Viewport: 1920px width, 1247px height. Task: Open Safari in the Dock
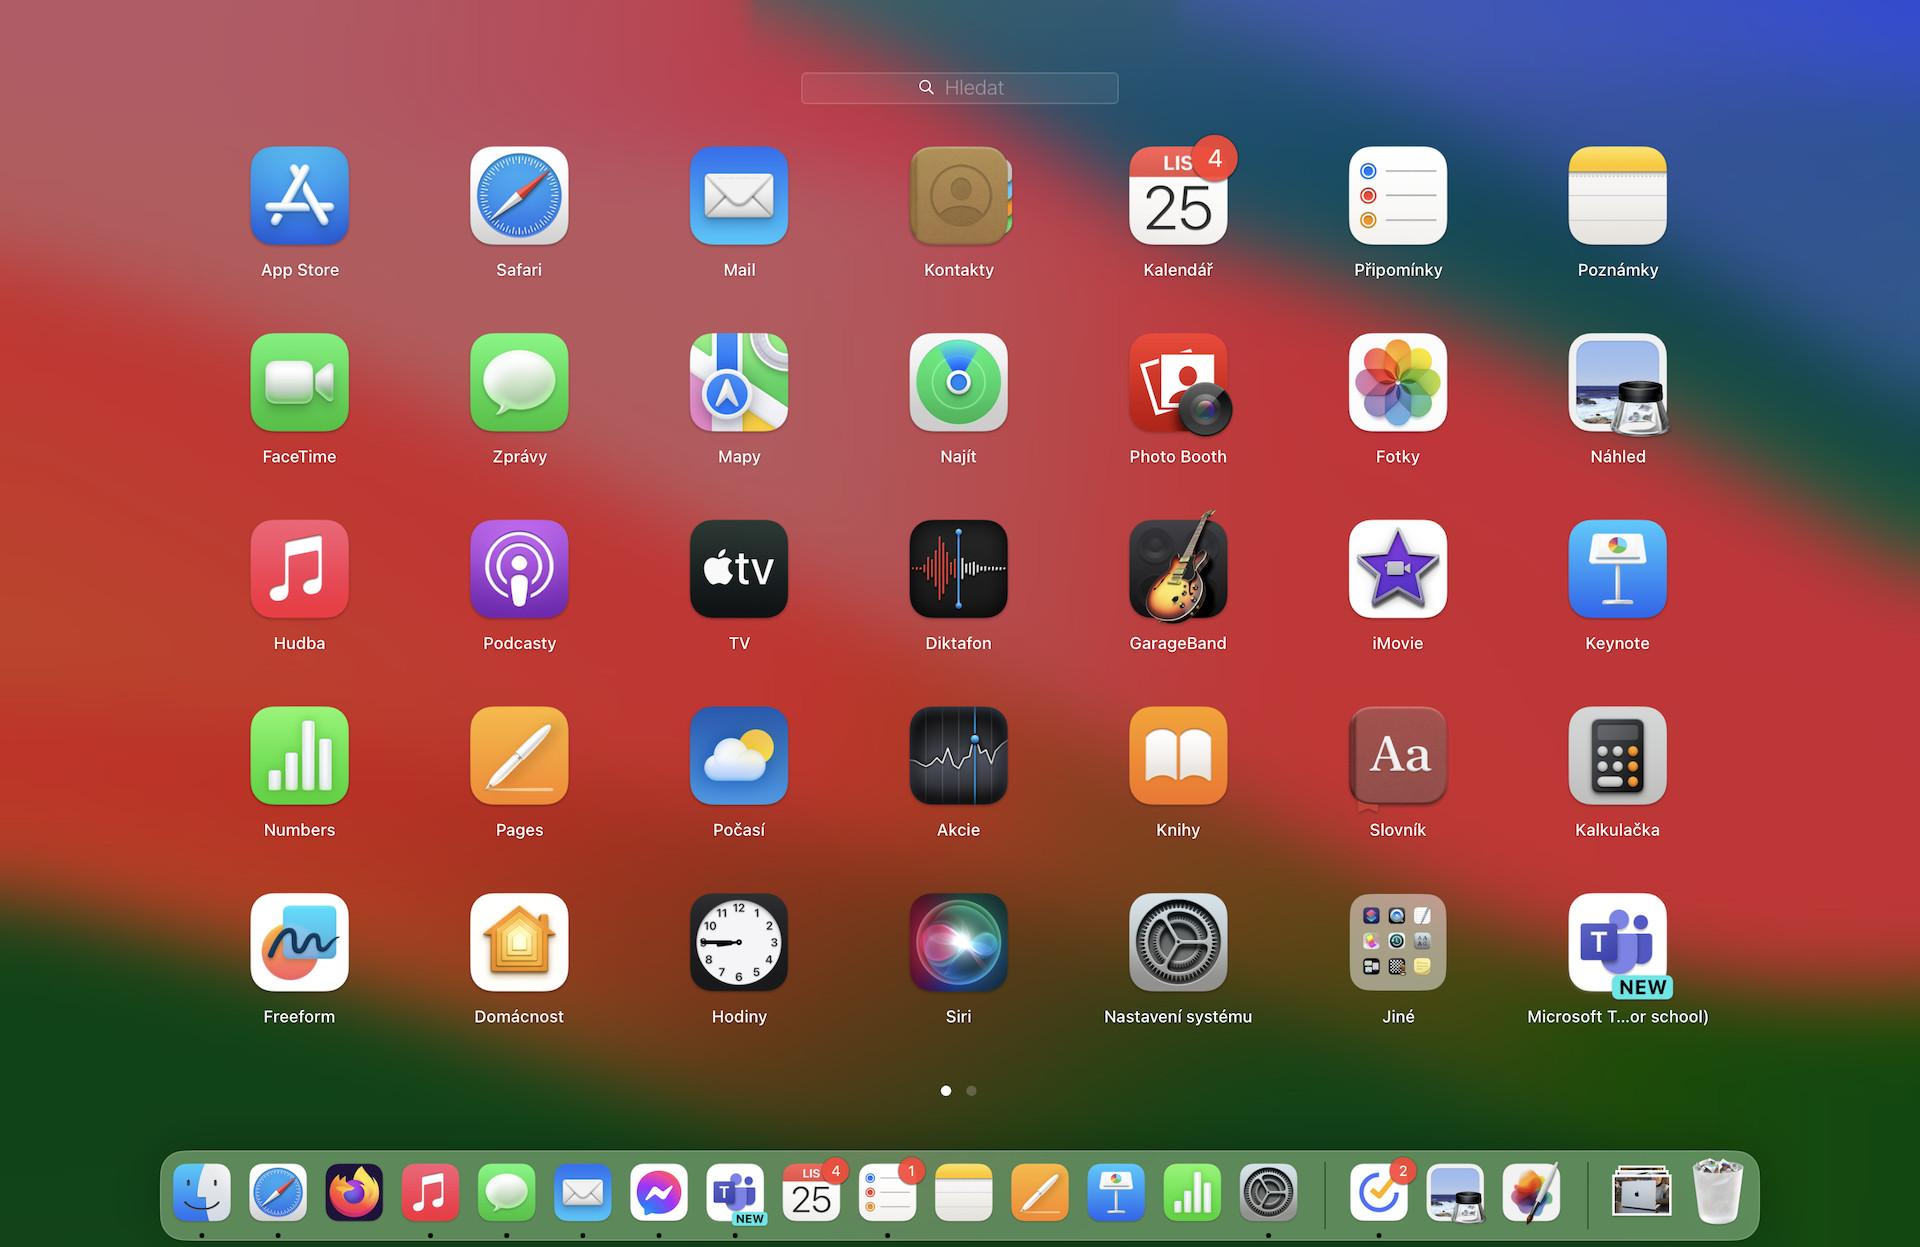pyautogui.click(x=278, y=1192)
